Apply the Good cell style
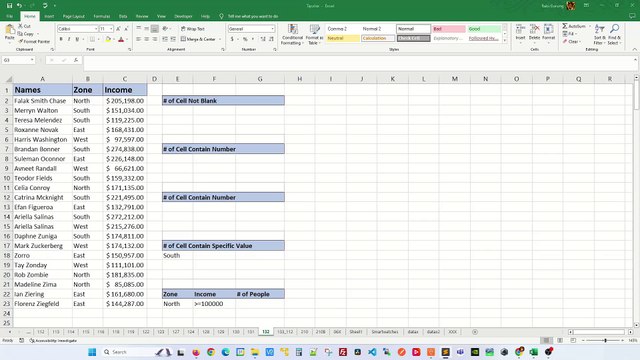The height and width of the screenshot is (360, 640). pos(484,29)
